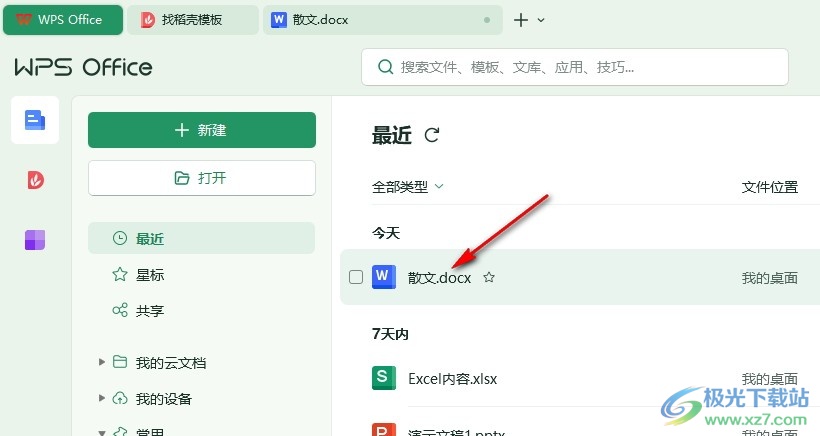Open the 我的设备 item
The height and width of the screenshot is (436, 820).
pyautogui.click(x=164, y=399)
